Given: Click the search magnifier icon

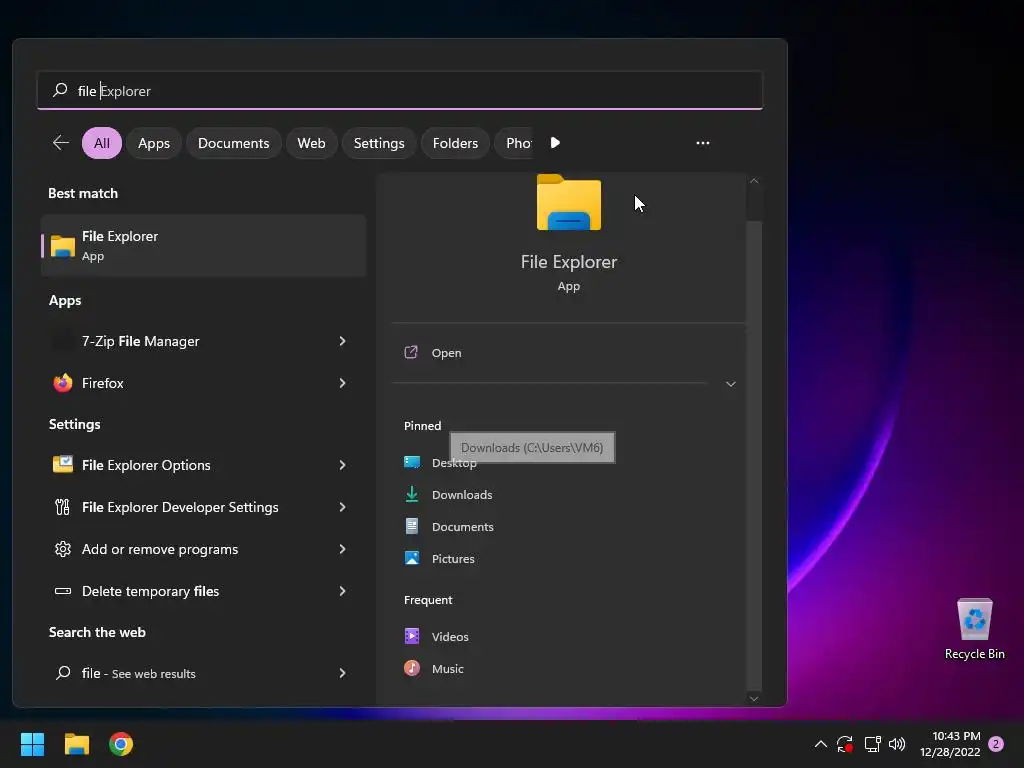Looking at the screenshot, I should 60,90.
